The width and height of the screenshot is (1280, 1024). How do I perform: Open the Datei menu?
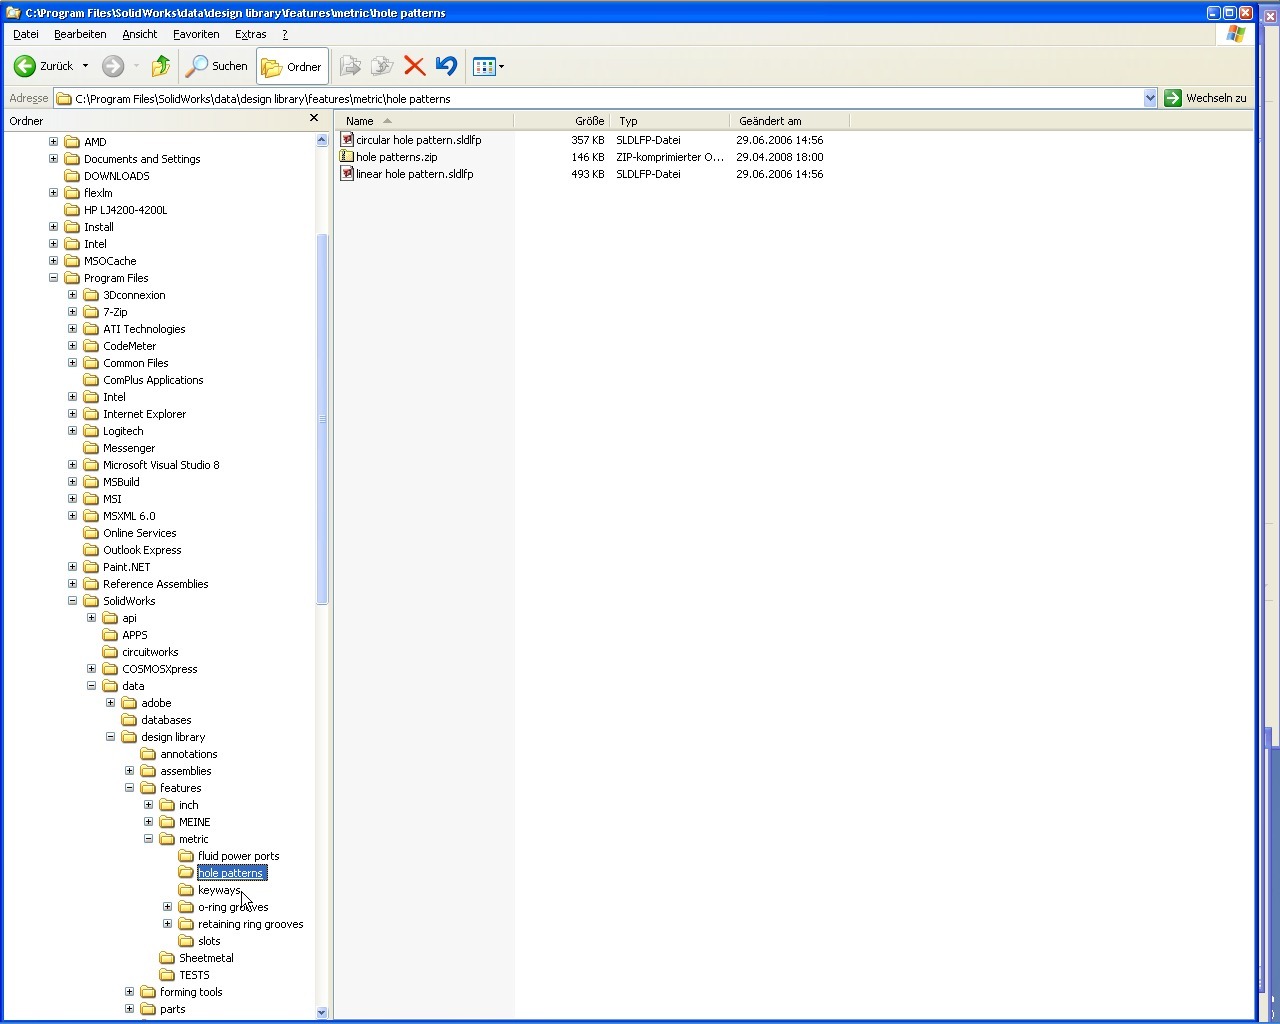point(26,34)
